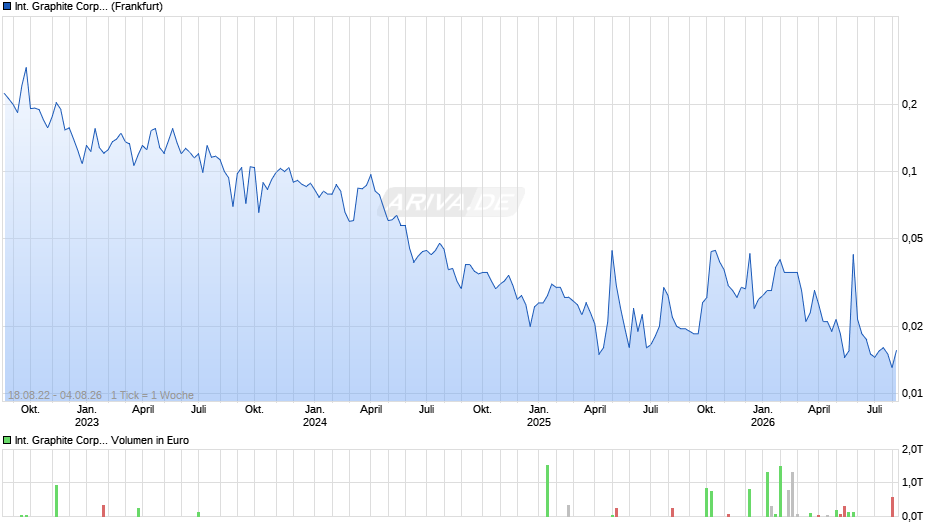Click the last red volume bar at the right edge
The width and height of the screenshot is (940, 526).
(892, 507)
